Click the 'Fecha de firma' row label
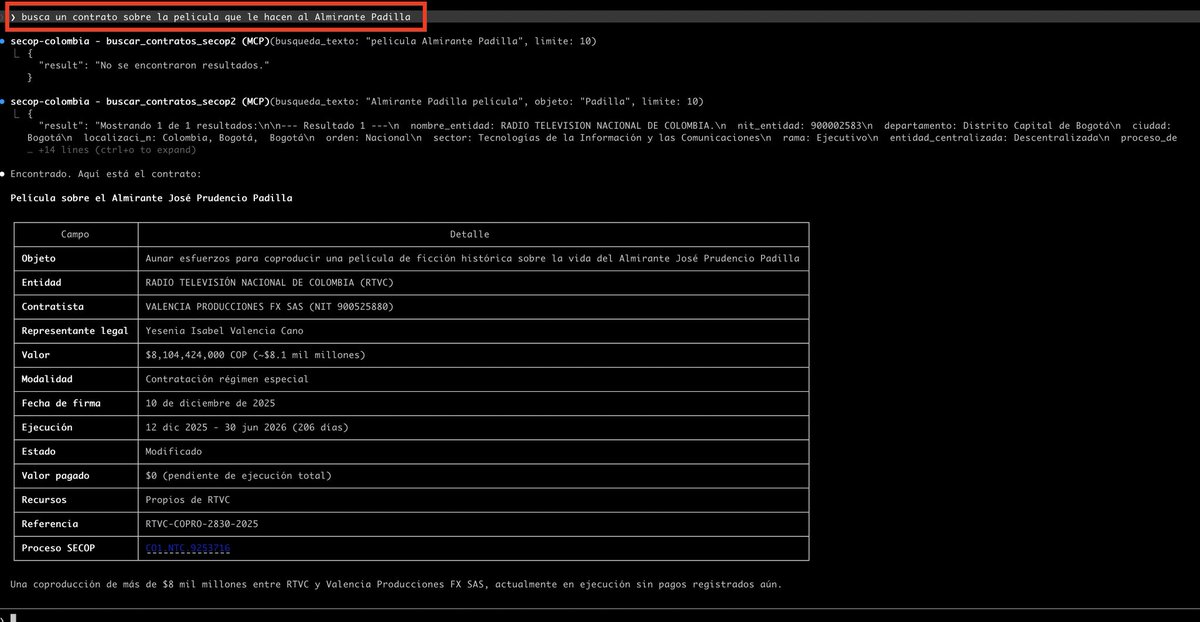The width and height of the screenshot is (1200, 622). [62, 403]
